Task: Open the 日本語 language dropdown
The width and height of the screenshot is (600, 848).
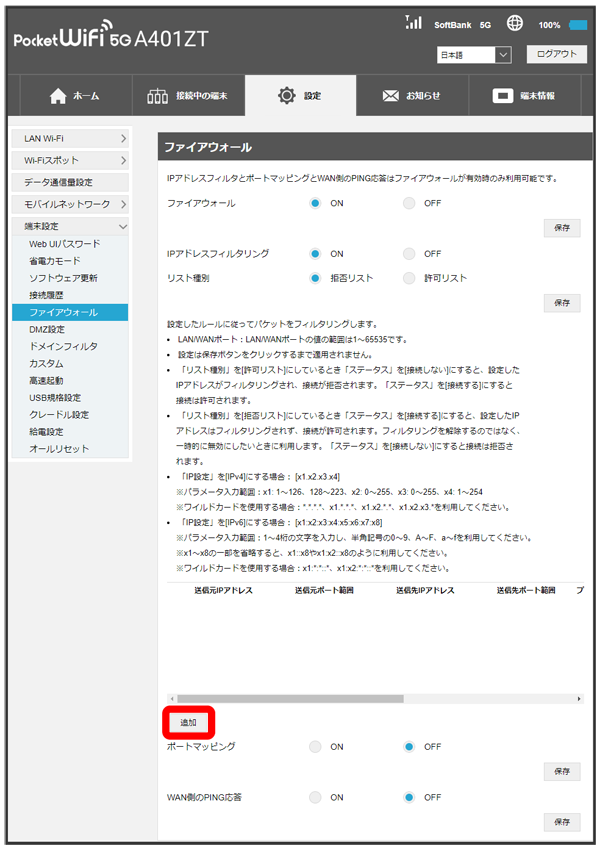Action: click(x=474, y=55)
